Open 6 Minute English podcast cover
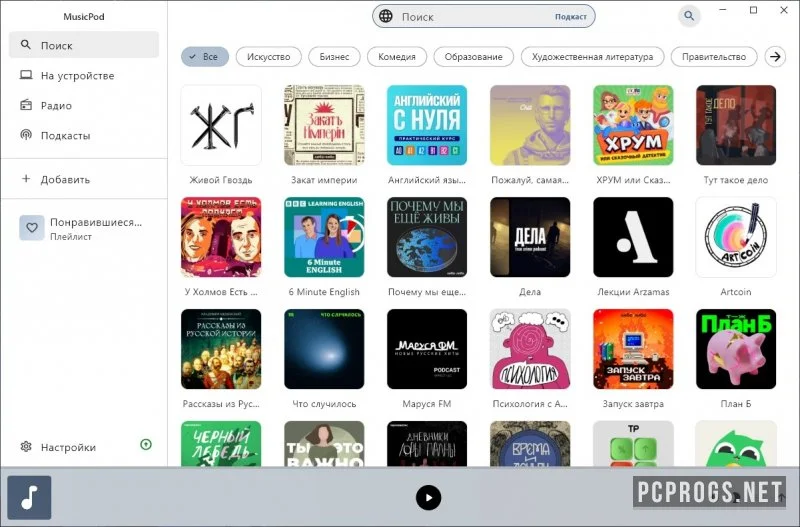This screenshot has height=527, width=800. [x=324, y=237]
